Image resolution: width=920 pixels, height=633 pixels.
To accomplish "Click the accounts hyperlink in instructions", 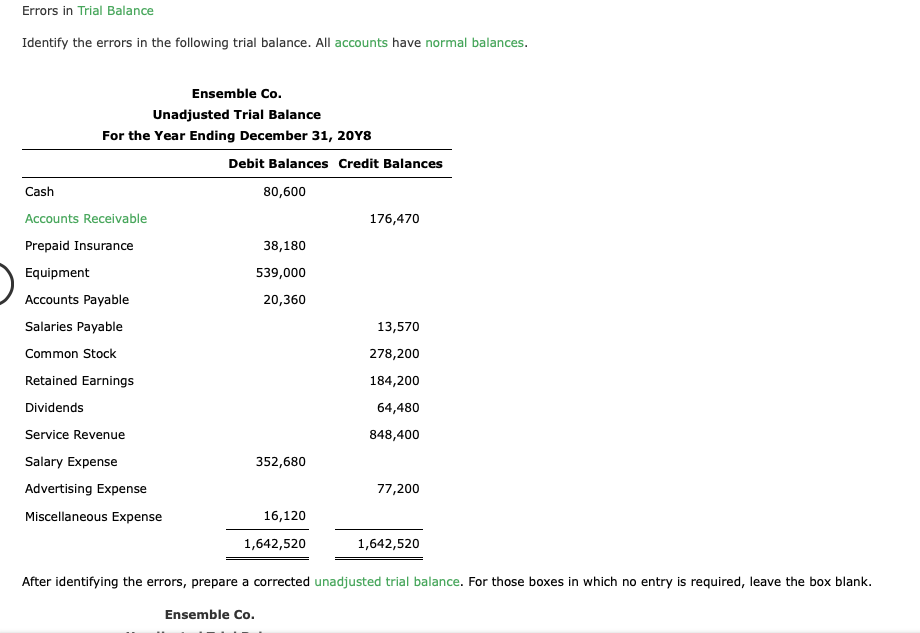I will [361, 42].
